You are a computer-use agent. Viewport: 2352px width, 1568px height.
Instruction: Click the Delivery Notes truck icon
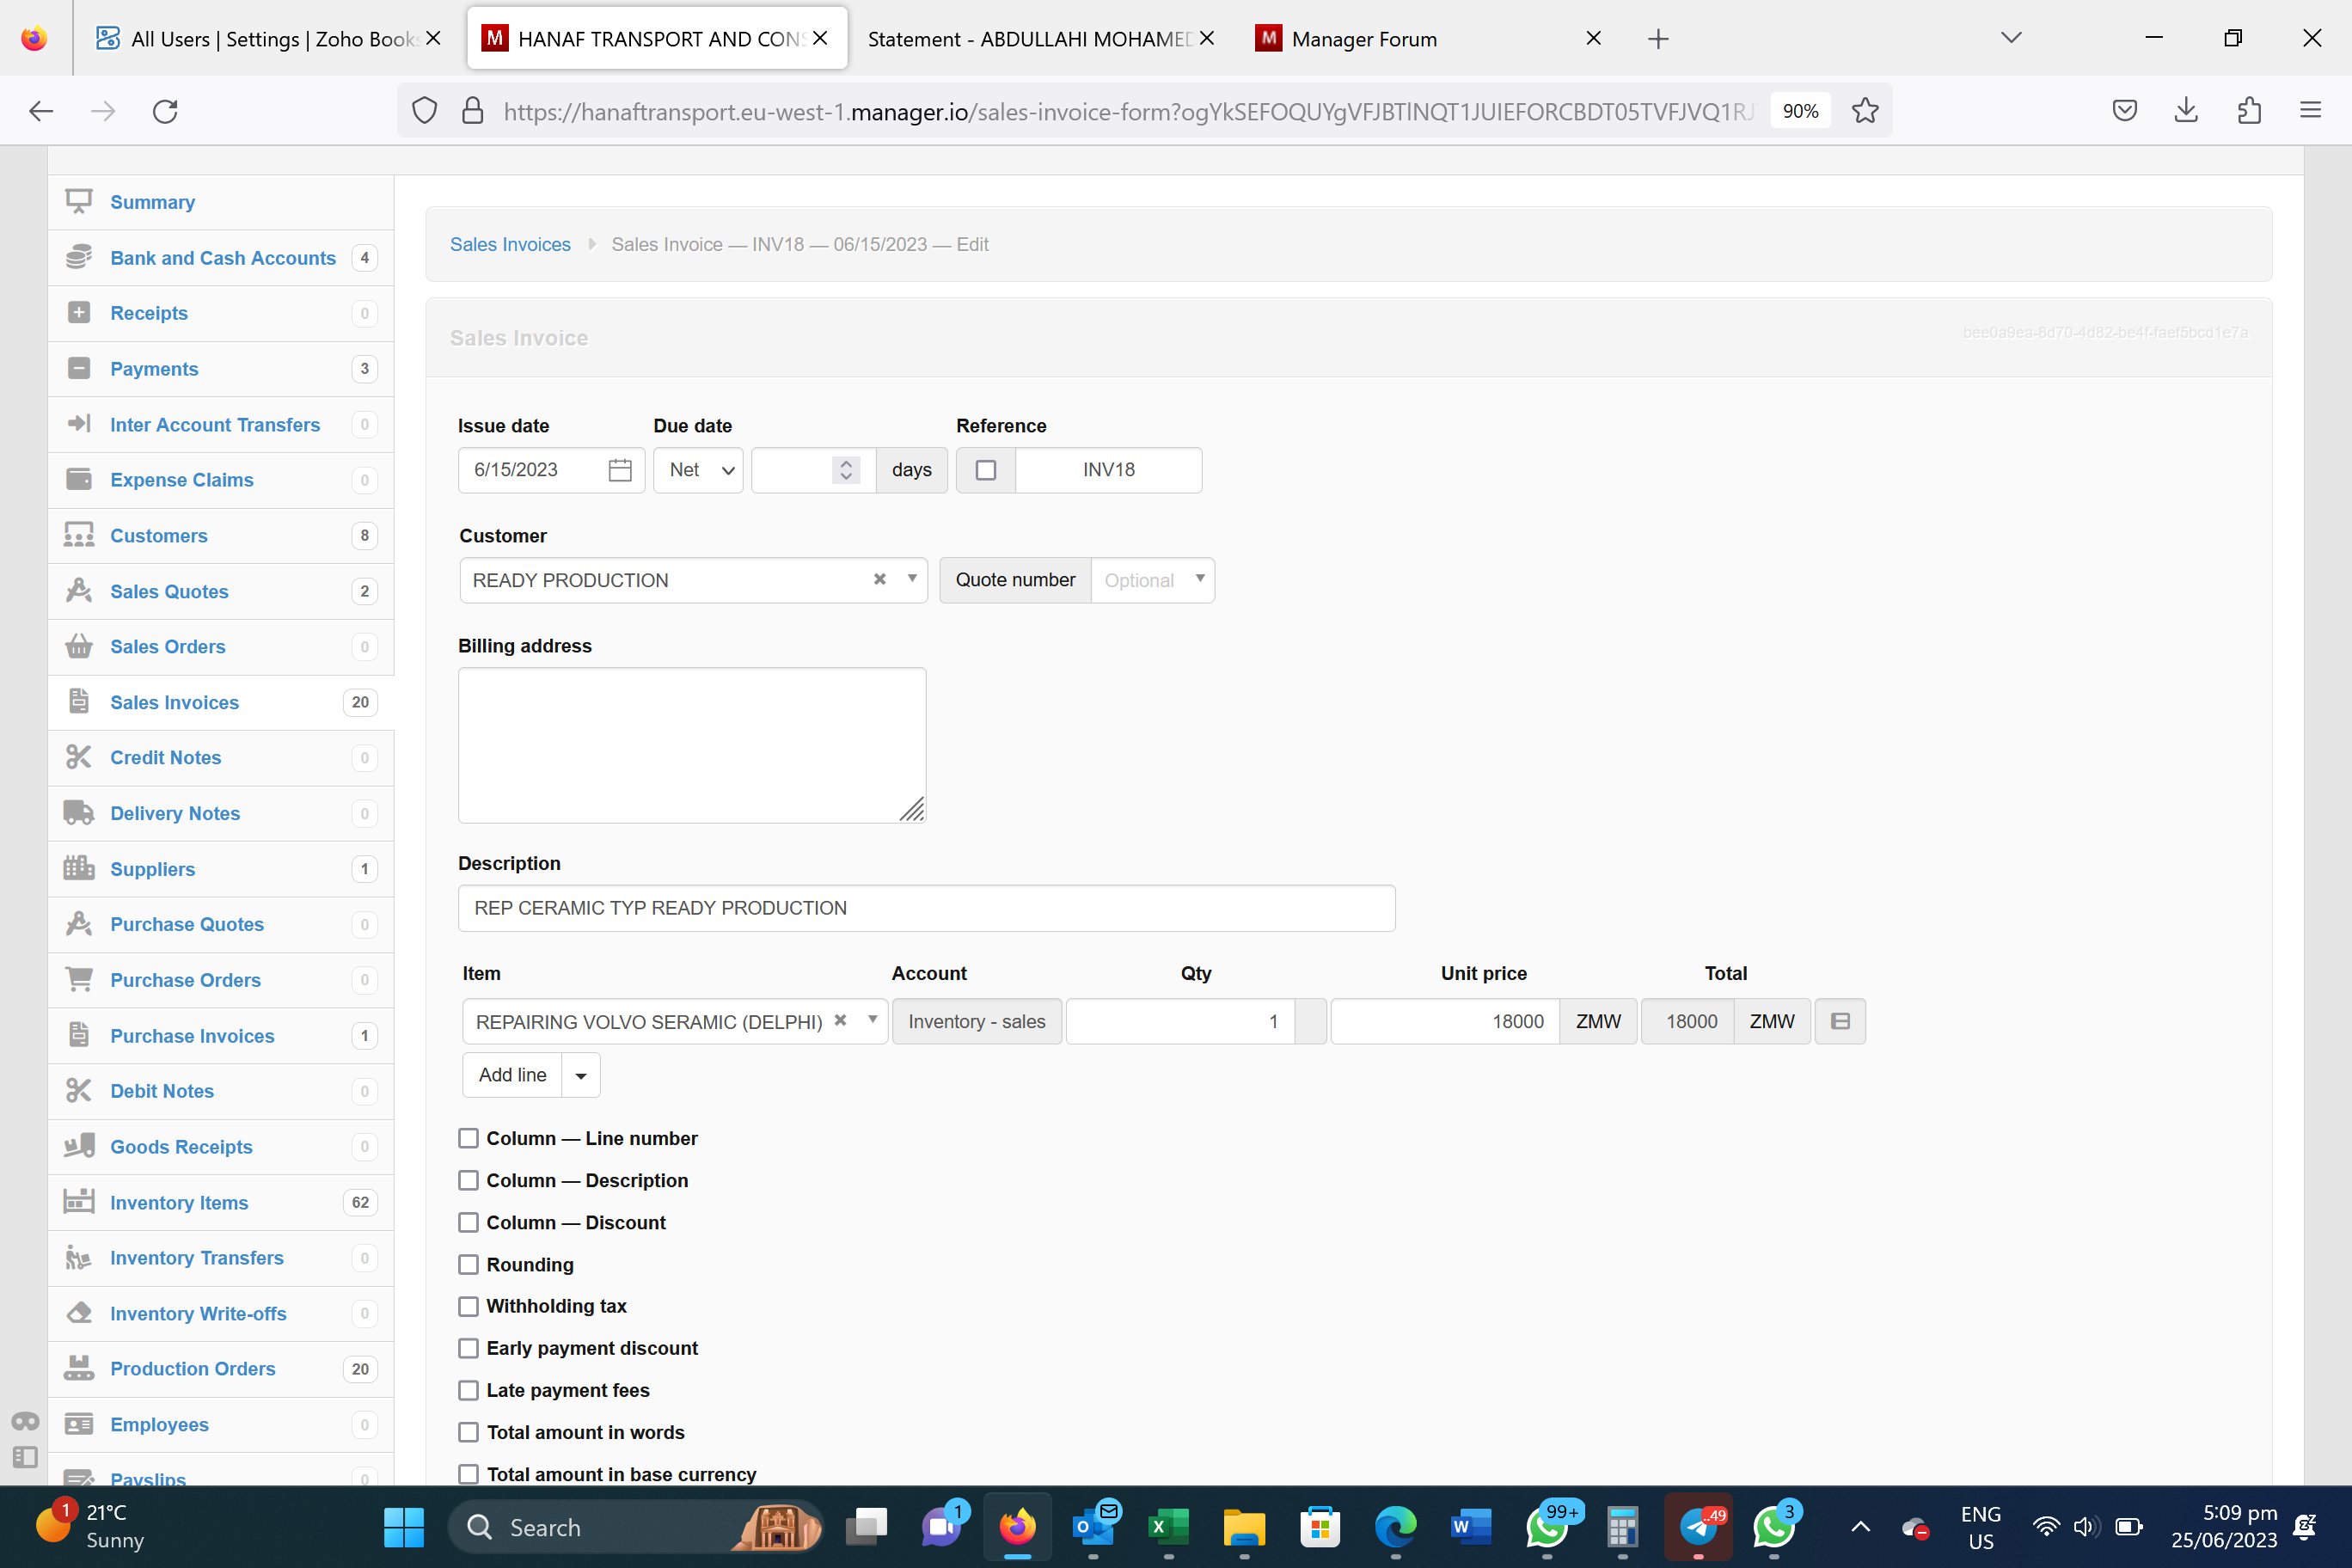[x=78, y=812]
